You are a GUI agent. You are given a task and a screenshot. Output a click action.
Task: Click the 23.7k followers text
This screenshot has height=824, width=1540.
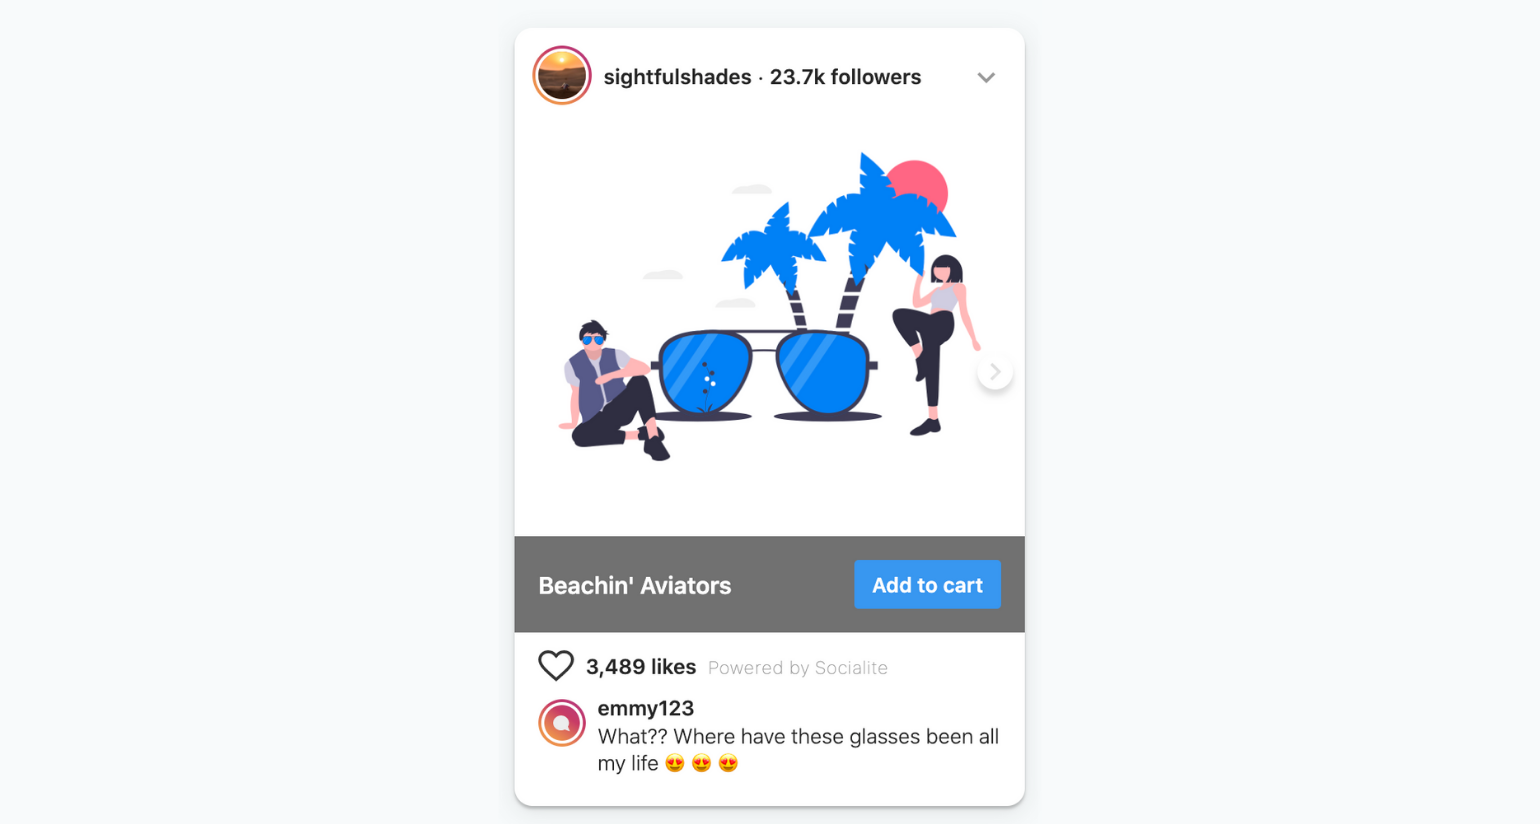tap(846, 77)
